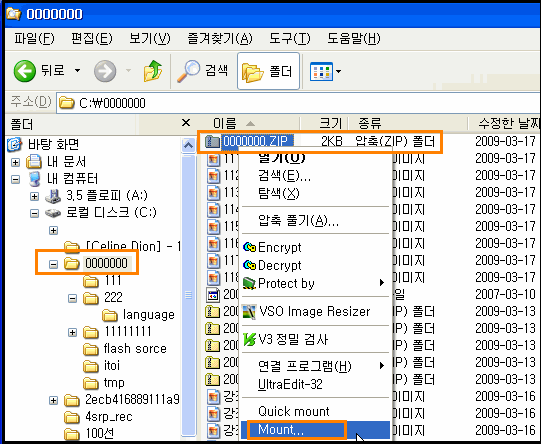This screenshot has height=444, width=541.
Task: Click the green Back arrow button
Action: point(24,71)
